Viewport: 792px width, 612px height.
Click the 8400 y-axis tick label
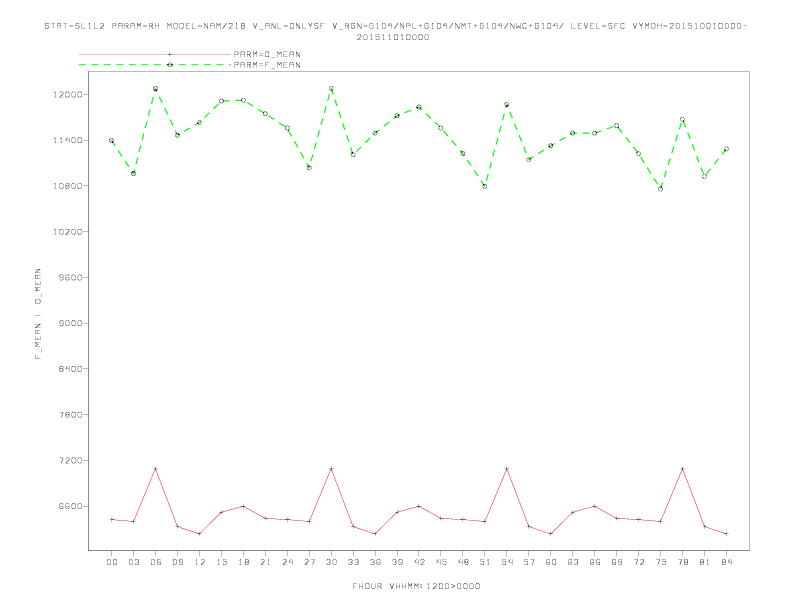[70, 369]
